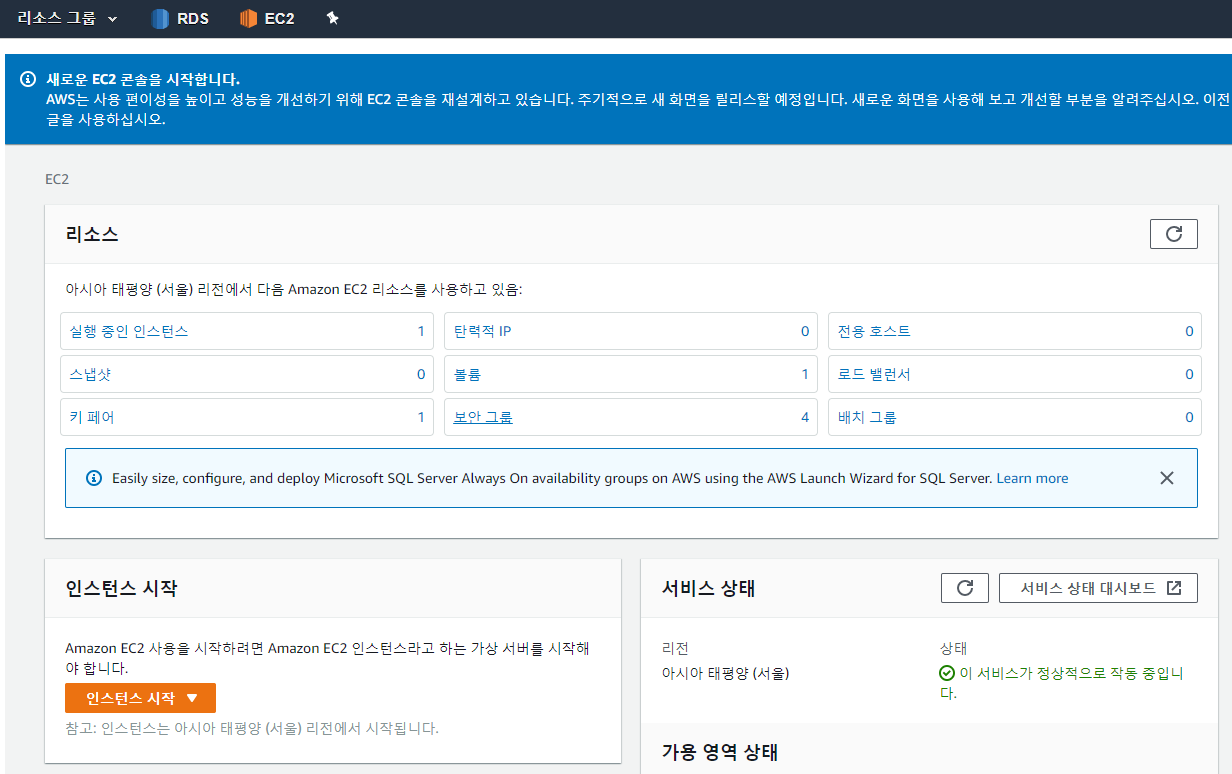The image size is (1232, 774).
Task: Open the 전용 호스트 resource link
Action: click(875, 331)
